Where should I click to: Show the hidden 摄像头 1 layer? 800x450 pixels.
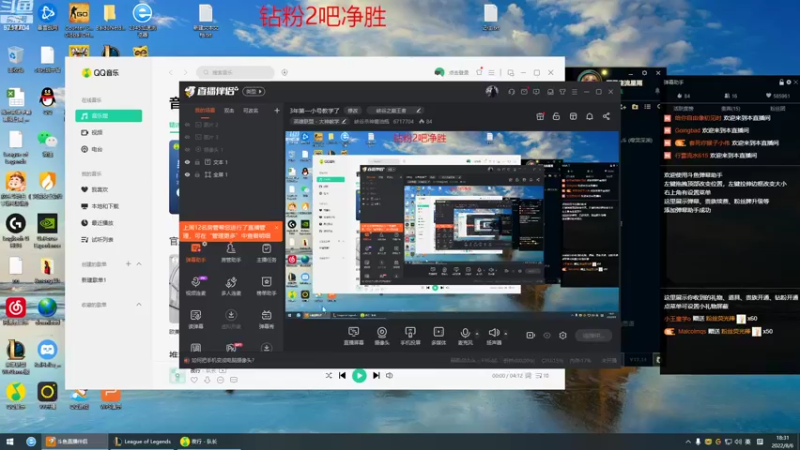[187, 149]
